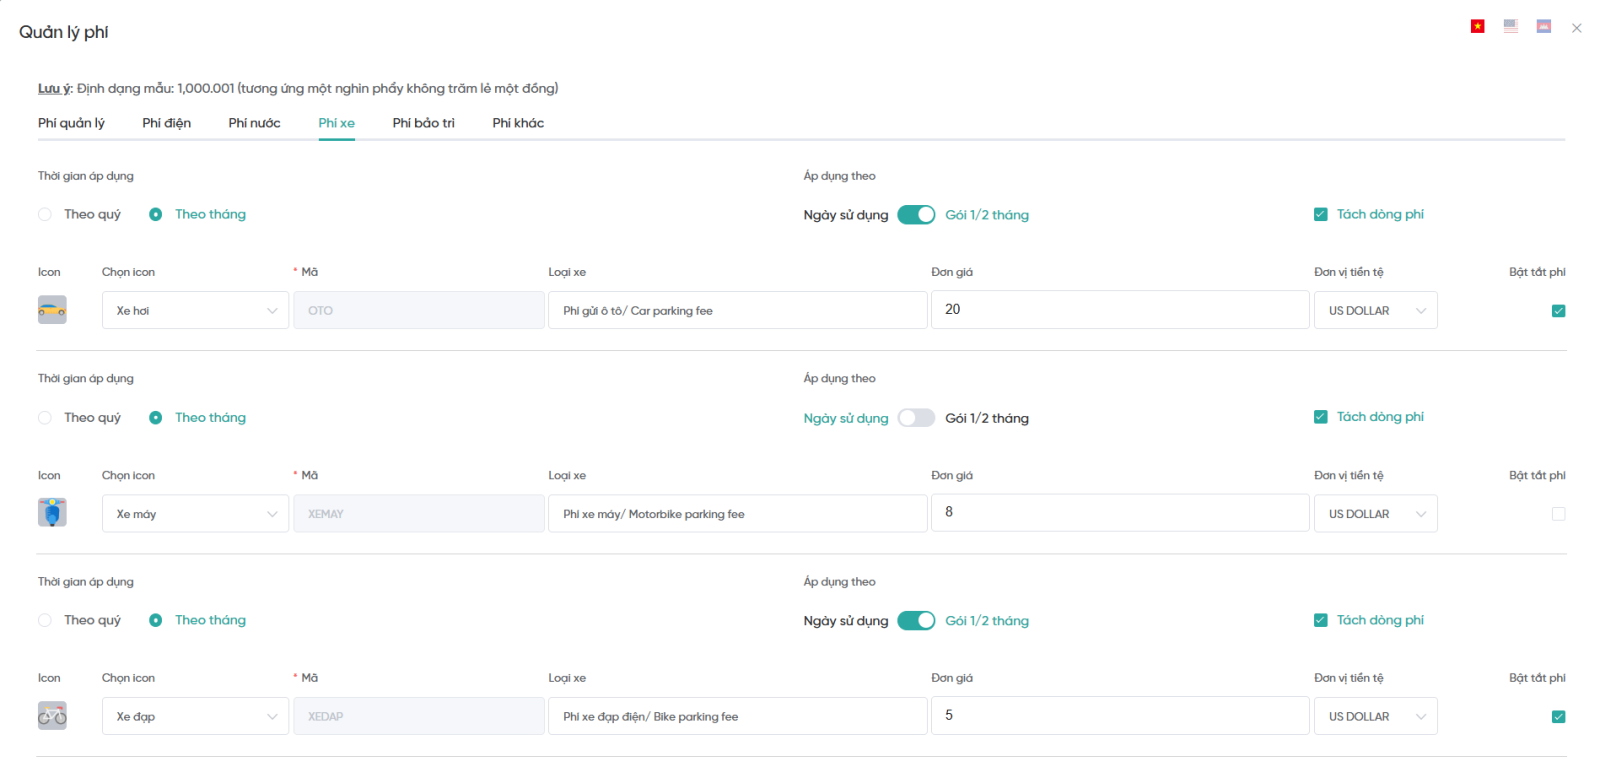The height and width of the screenshot is (767, 1600).
Task: Choose the Cambodia flag language icon
Action: point(1543,27)
